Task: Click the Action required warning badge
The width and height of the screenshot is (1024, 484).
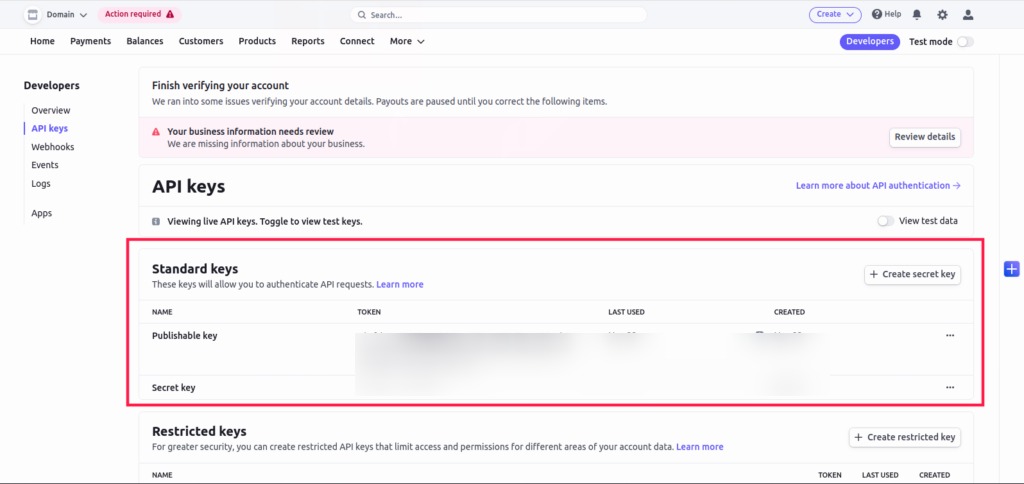Action: click(x=140, y=15)
